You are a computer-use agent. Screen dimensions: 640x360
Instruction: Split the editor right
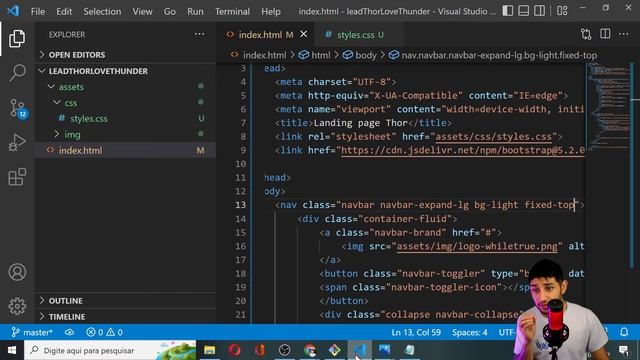(605, 34)
